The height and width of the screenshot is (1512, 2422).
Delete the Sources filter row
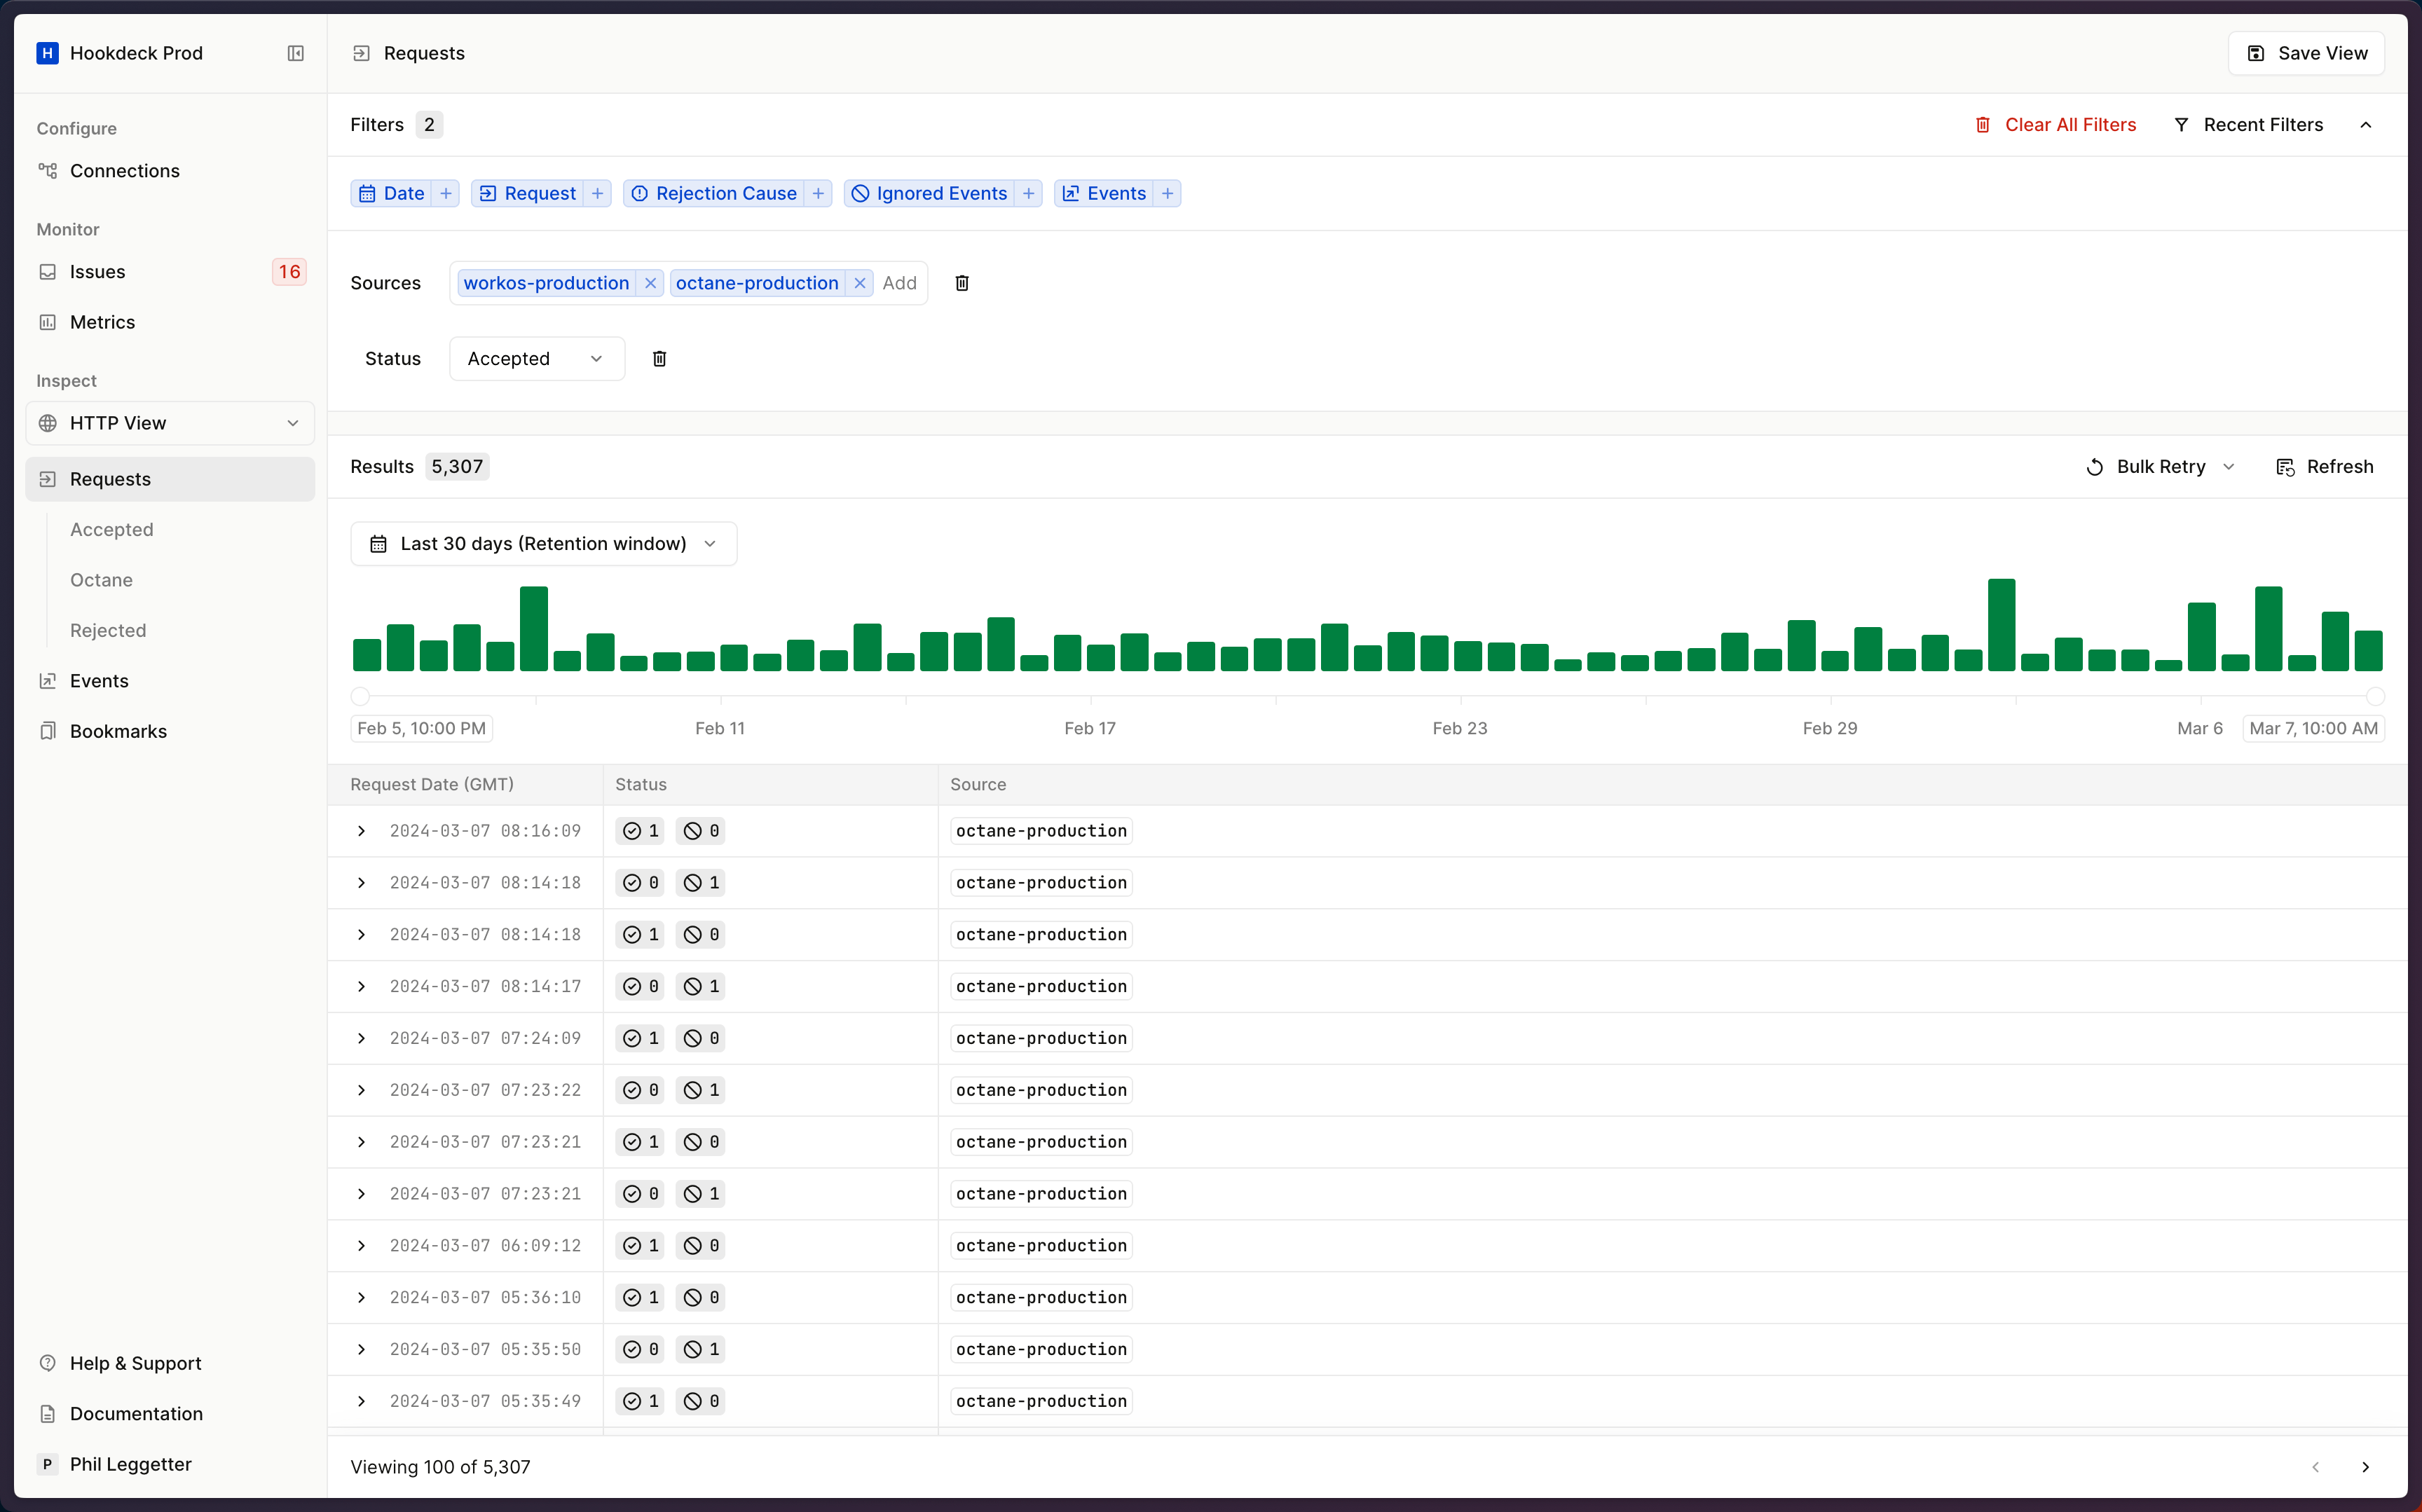961,283
